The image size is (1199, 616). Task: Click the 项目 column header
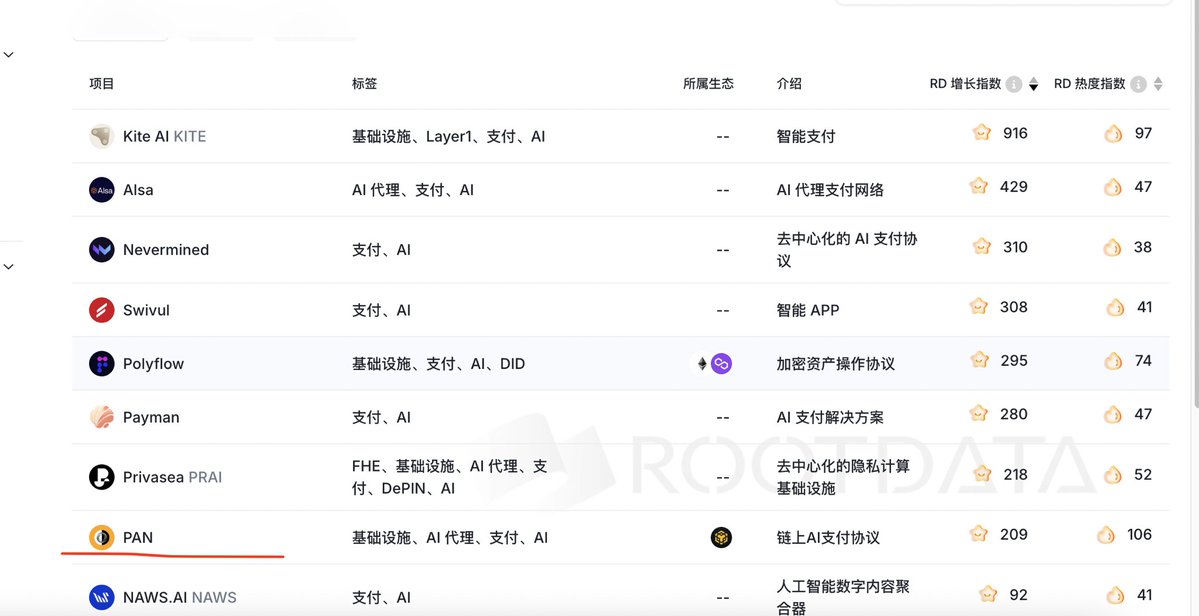pos(102,84)
